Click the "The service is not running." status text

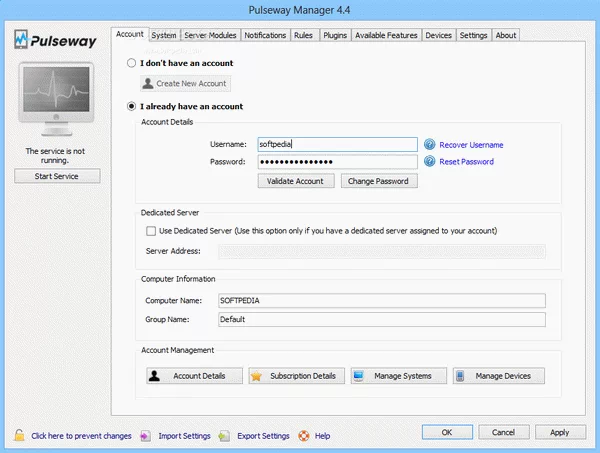tap(55, 156)
